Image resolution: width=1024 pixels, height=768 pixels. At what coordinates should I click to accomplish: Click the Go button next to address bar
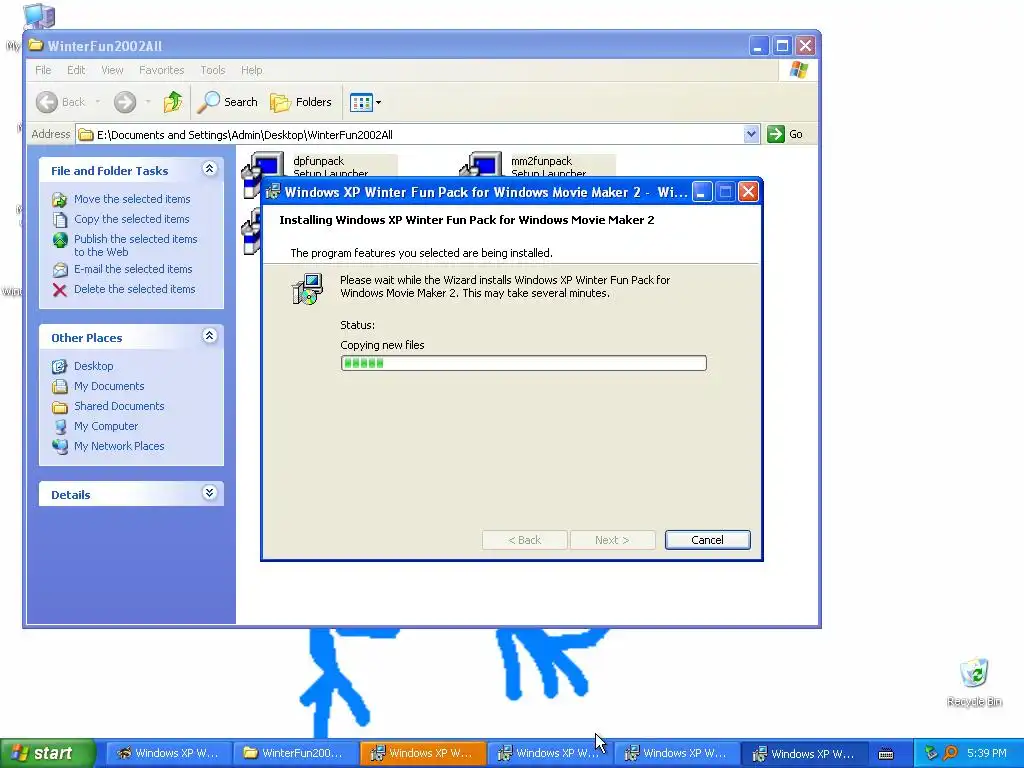(x=785, y=134)
